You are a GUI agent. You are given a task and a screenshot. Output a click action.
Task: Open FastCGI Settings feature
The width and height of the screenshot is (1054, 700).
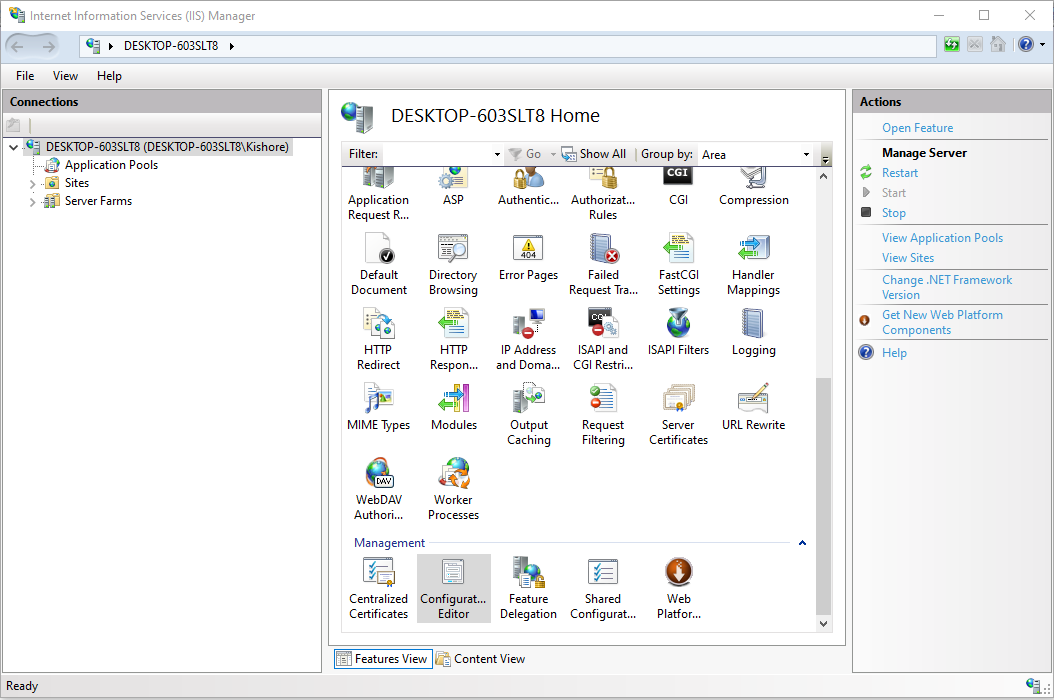tap(678, 264)
